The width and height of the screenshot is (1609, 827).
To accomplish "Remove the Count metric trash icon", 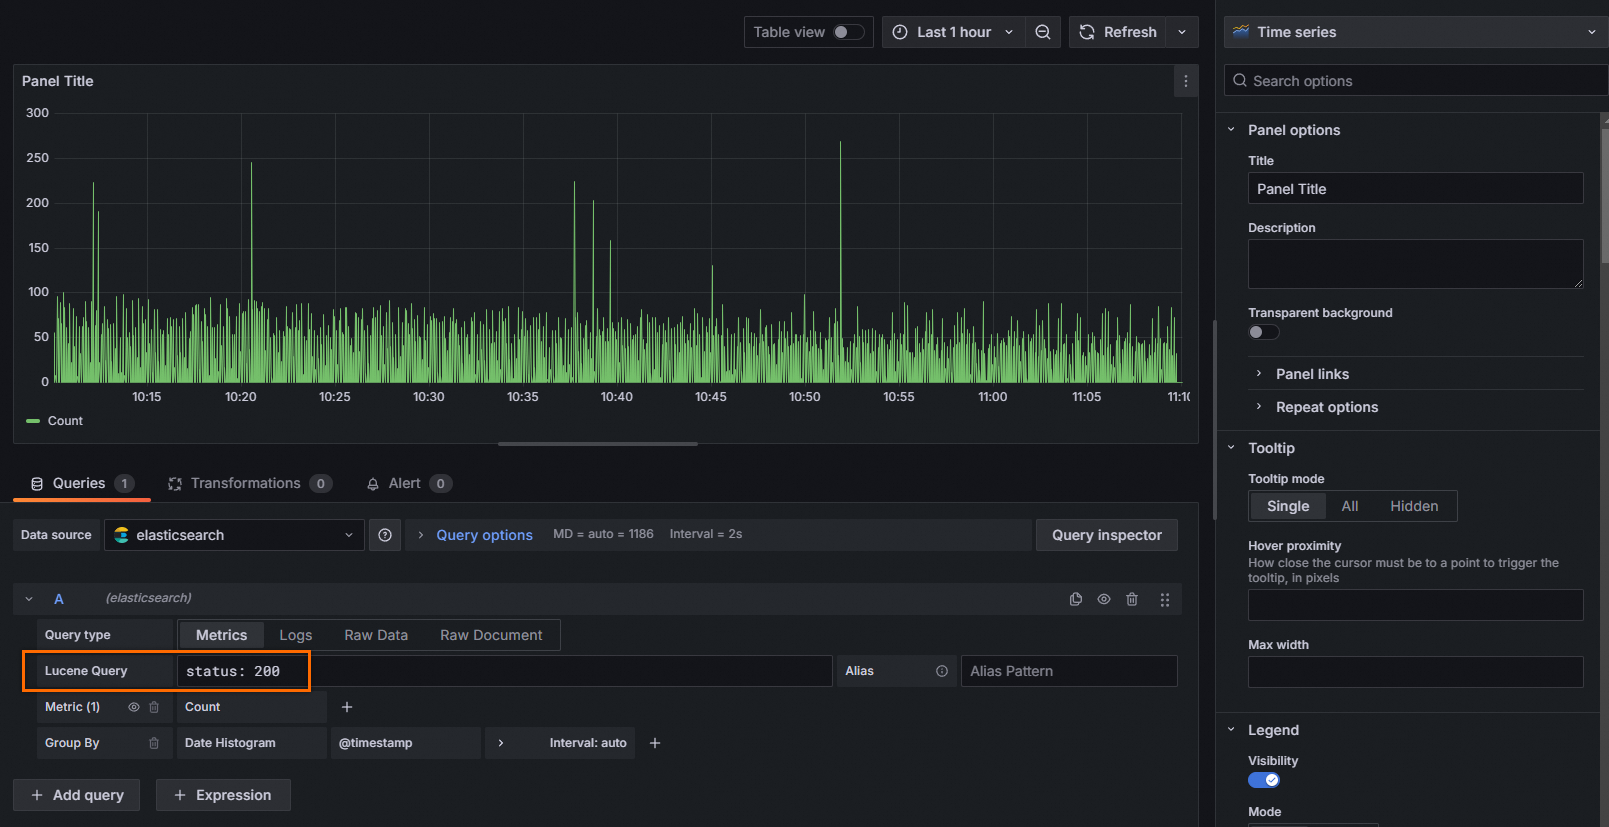I will coord(154,707).
